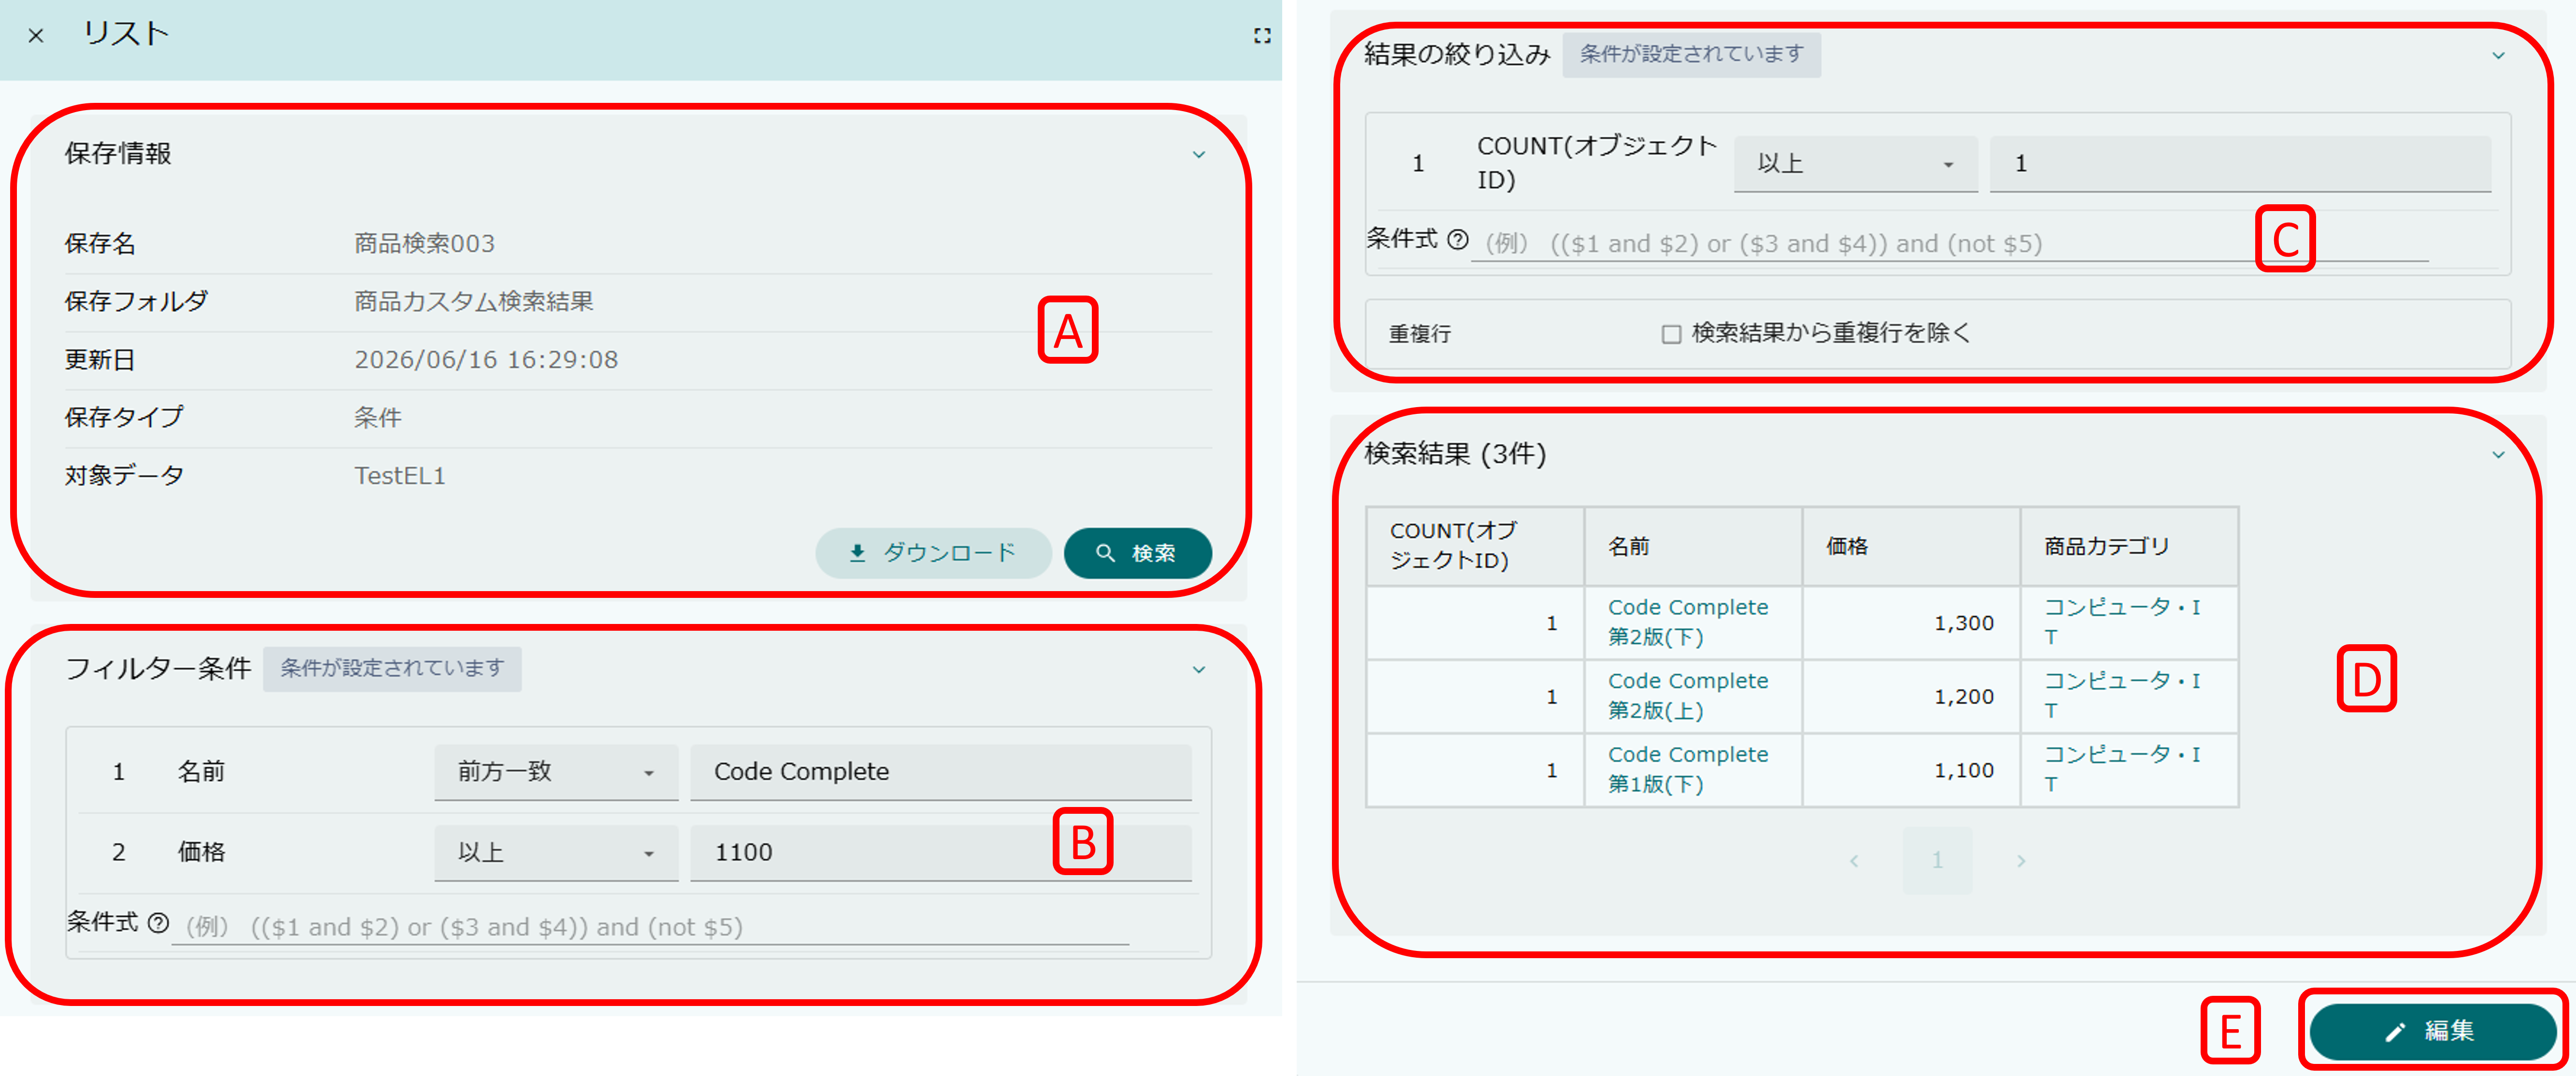Viewport: 2576px width, 1076px height.
Task: Open the Code Complete 第1版(下) link
Action: [x=1688, y=770]
